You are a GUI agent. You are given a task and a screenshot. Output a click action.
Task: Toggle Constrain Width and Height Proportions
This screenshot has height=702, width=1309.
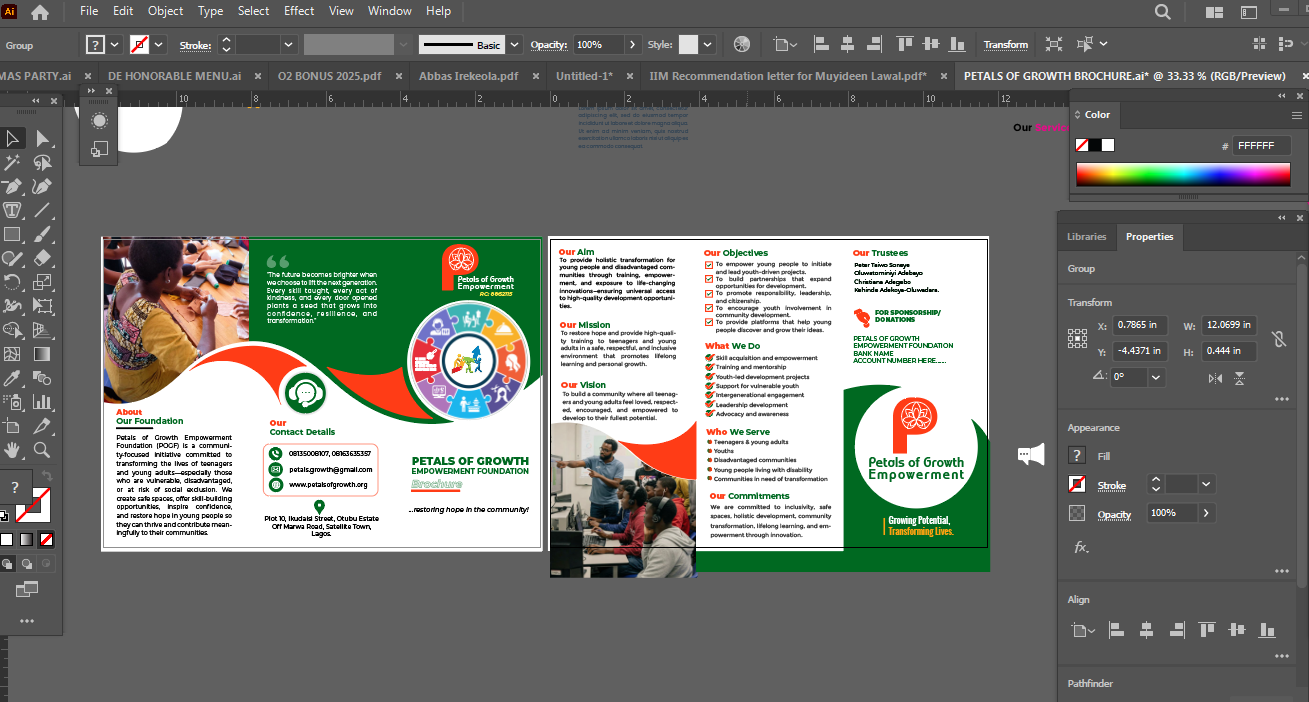[x=1278, y=339]
